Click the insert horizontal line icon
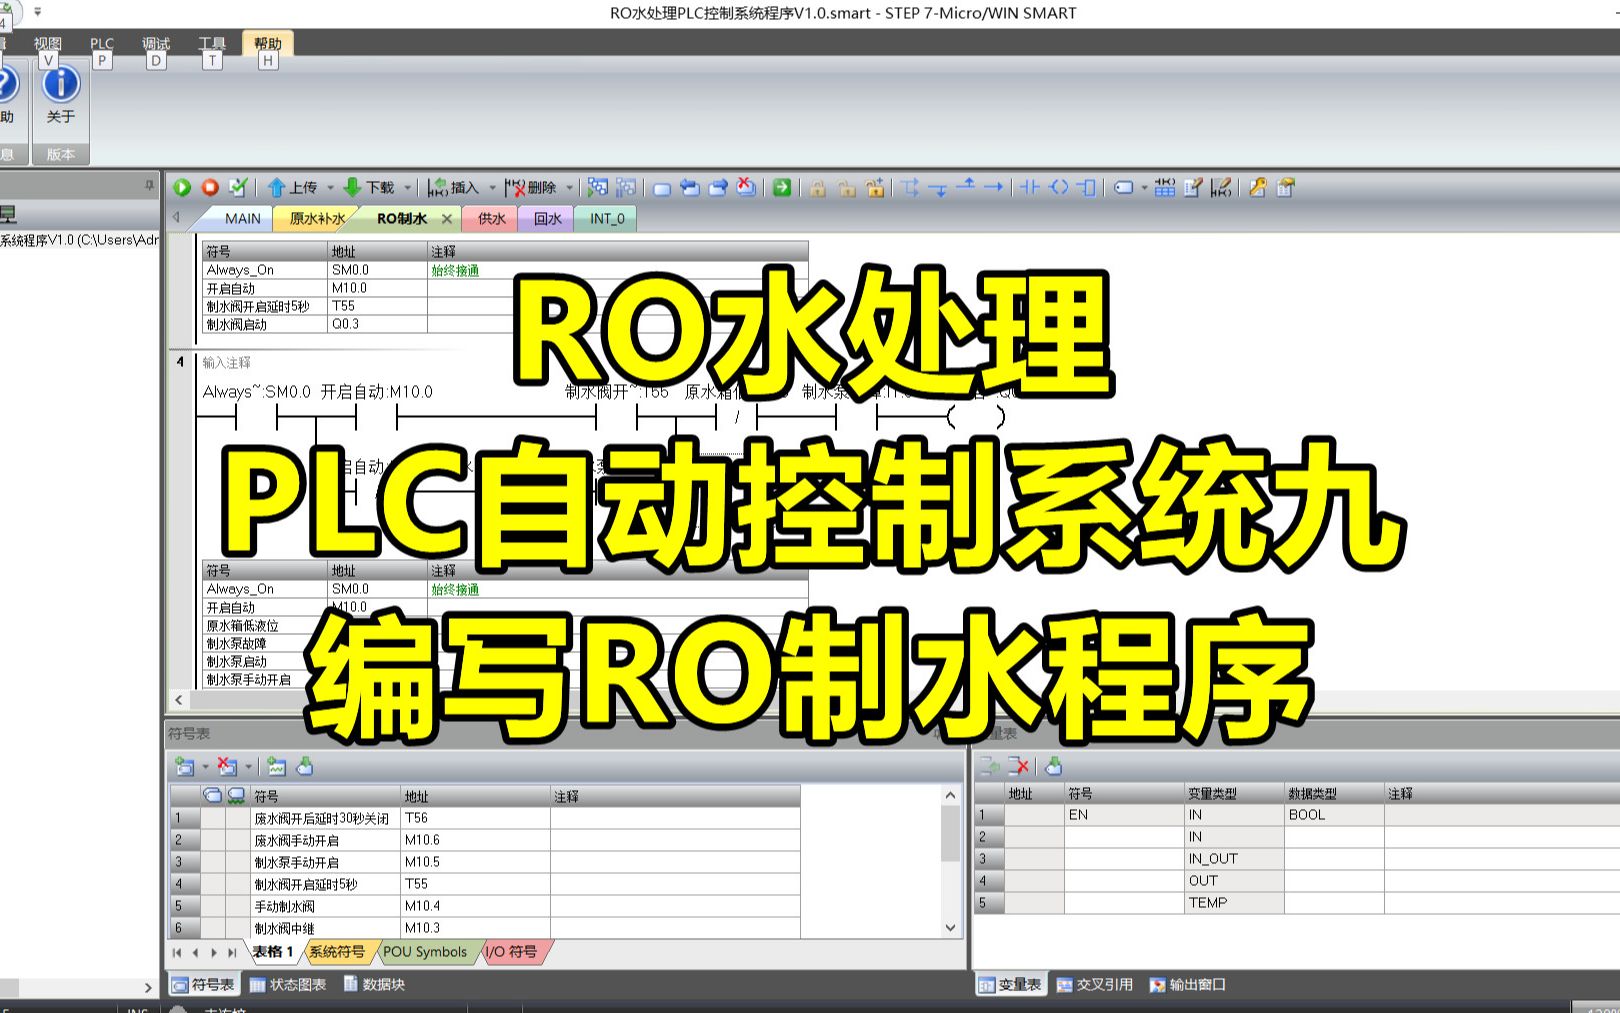The image size is (1620, 1013). tap(993, 187)
